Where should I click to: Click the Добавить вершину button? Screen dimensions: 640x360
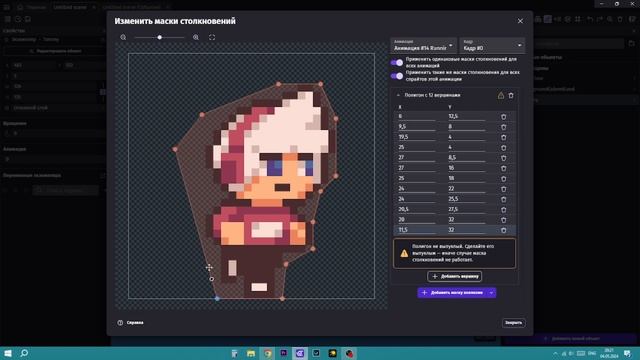[455, 276]
